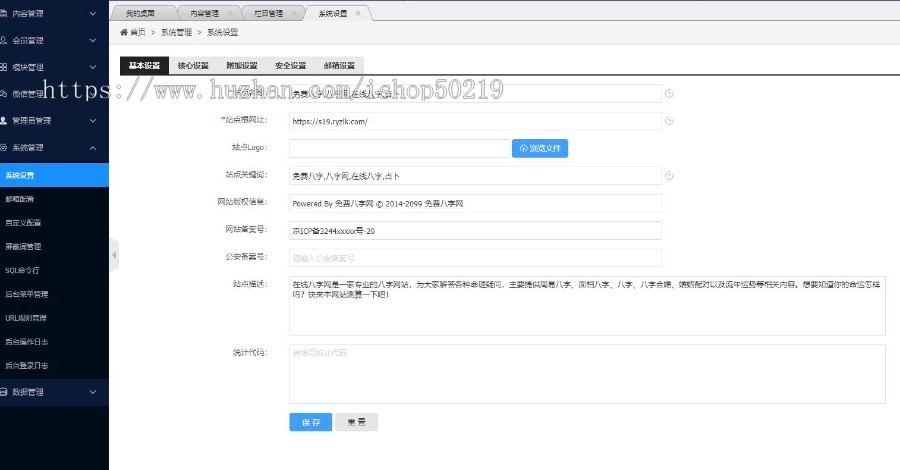Click help icon beside site name field
The image size is (900, 470).
coord(669,93)
